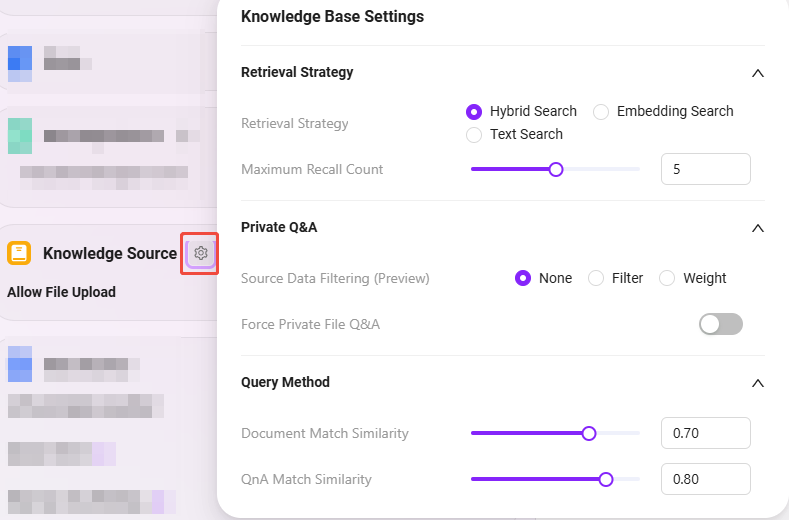The height and width of the screenshot is (520, 789).
Task: Open Knowledge Source settings gear
Action: tap(200, 253)
